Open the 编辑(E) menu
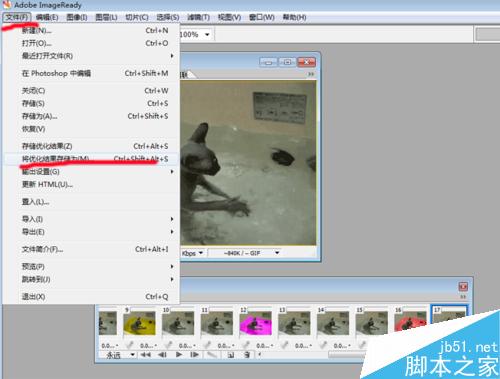 tap(47, 17)
